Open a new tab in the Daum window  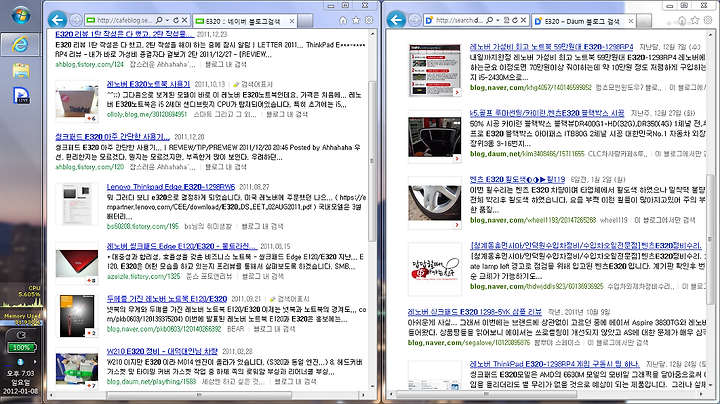(x=644, y=21)
